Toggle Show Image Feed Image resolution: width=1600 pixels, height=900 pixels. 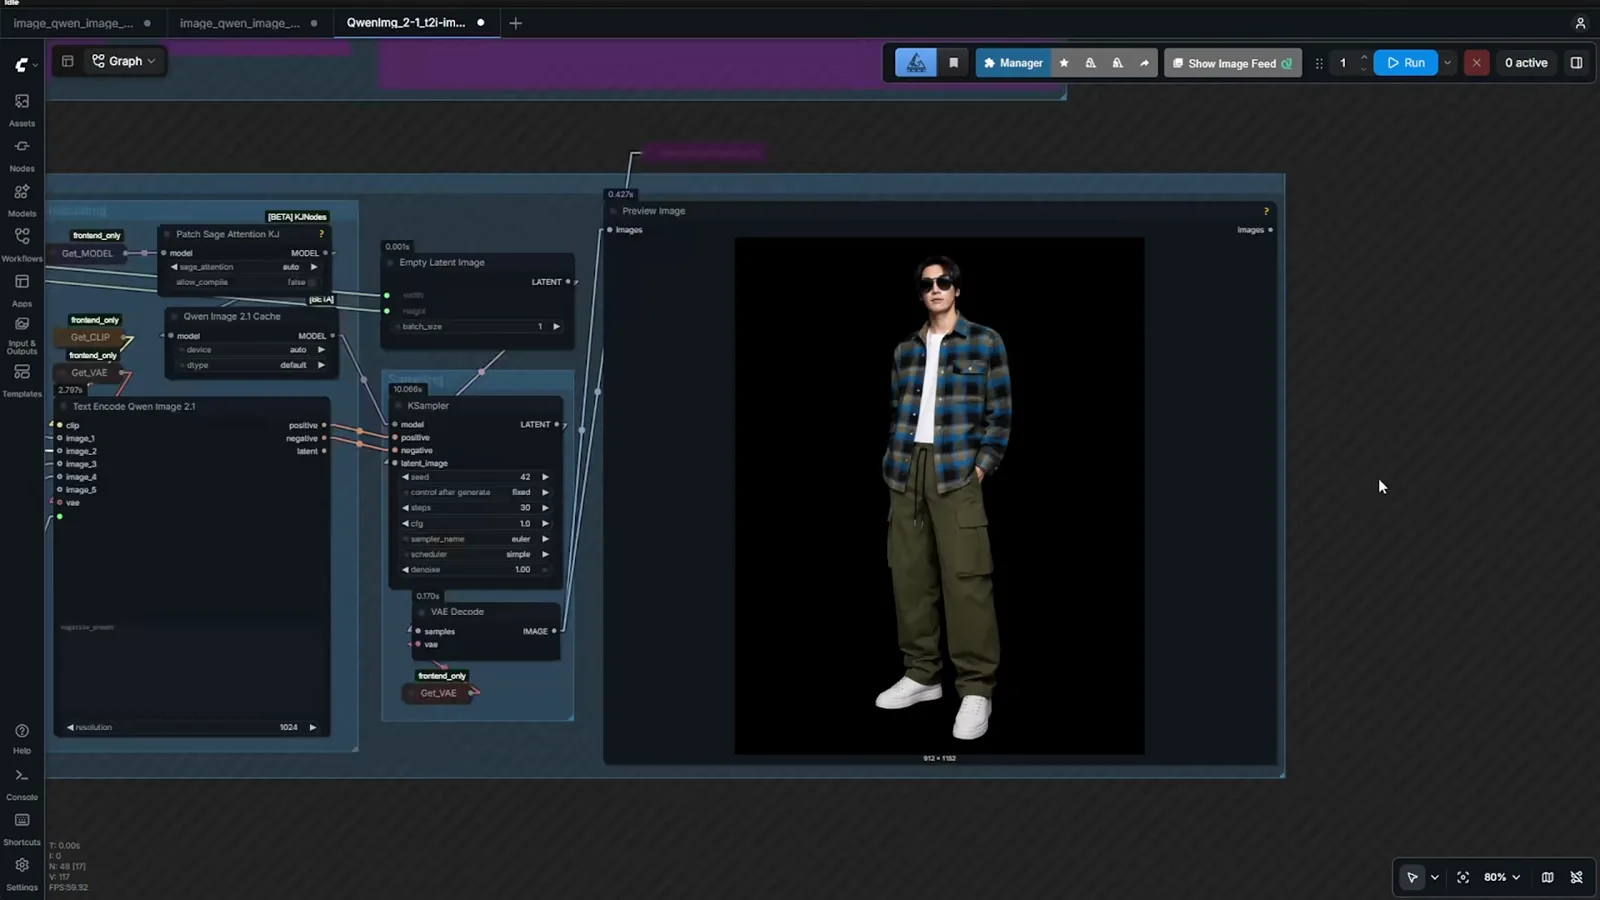(x=1232, y=63)
